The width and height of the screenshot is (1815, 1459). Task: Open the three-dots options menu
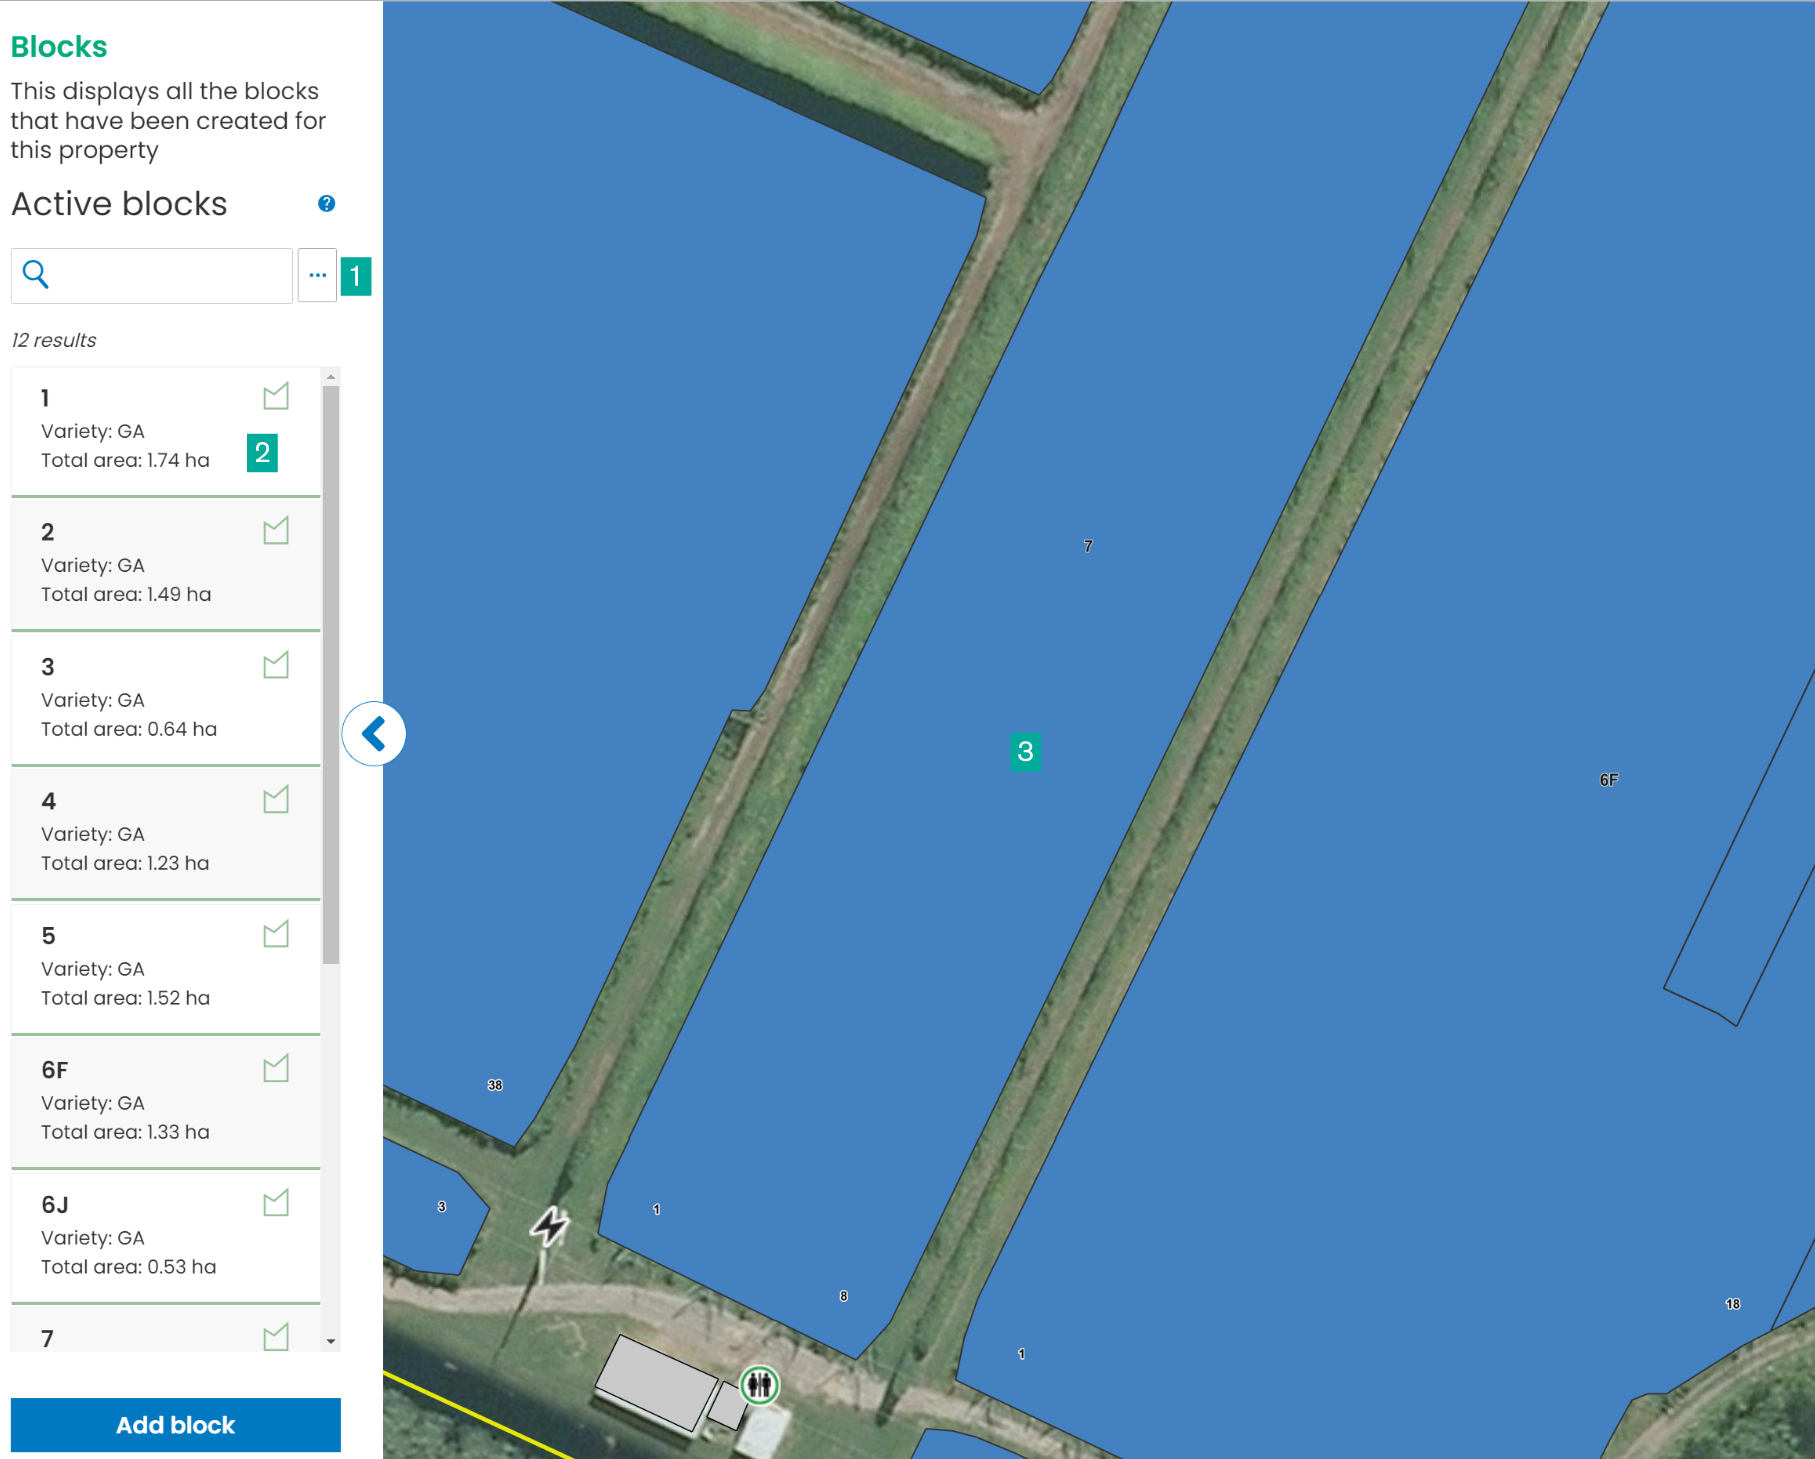pos(317,276)
